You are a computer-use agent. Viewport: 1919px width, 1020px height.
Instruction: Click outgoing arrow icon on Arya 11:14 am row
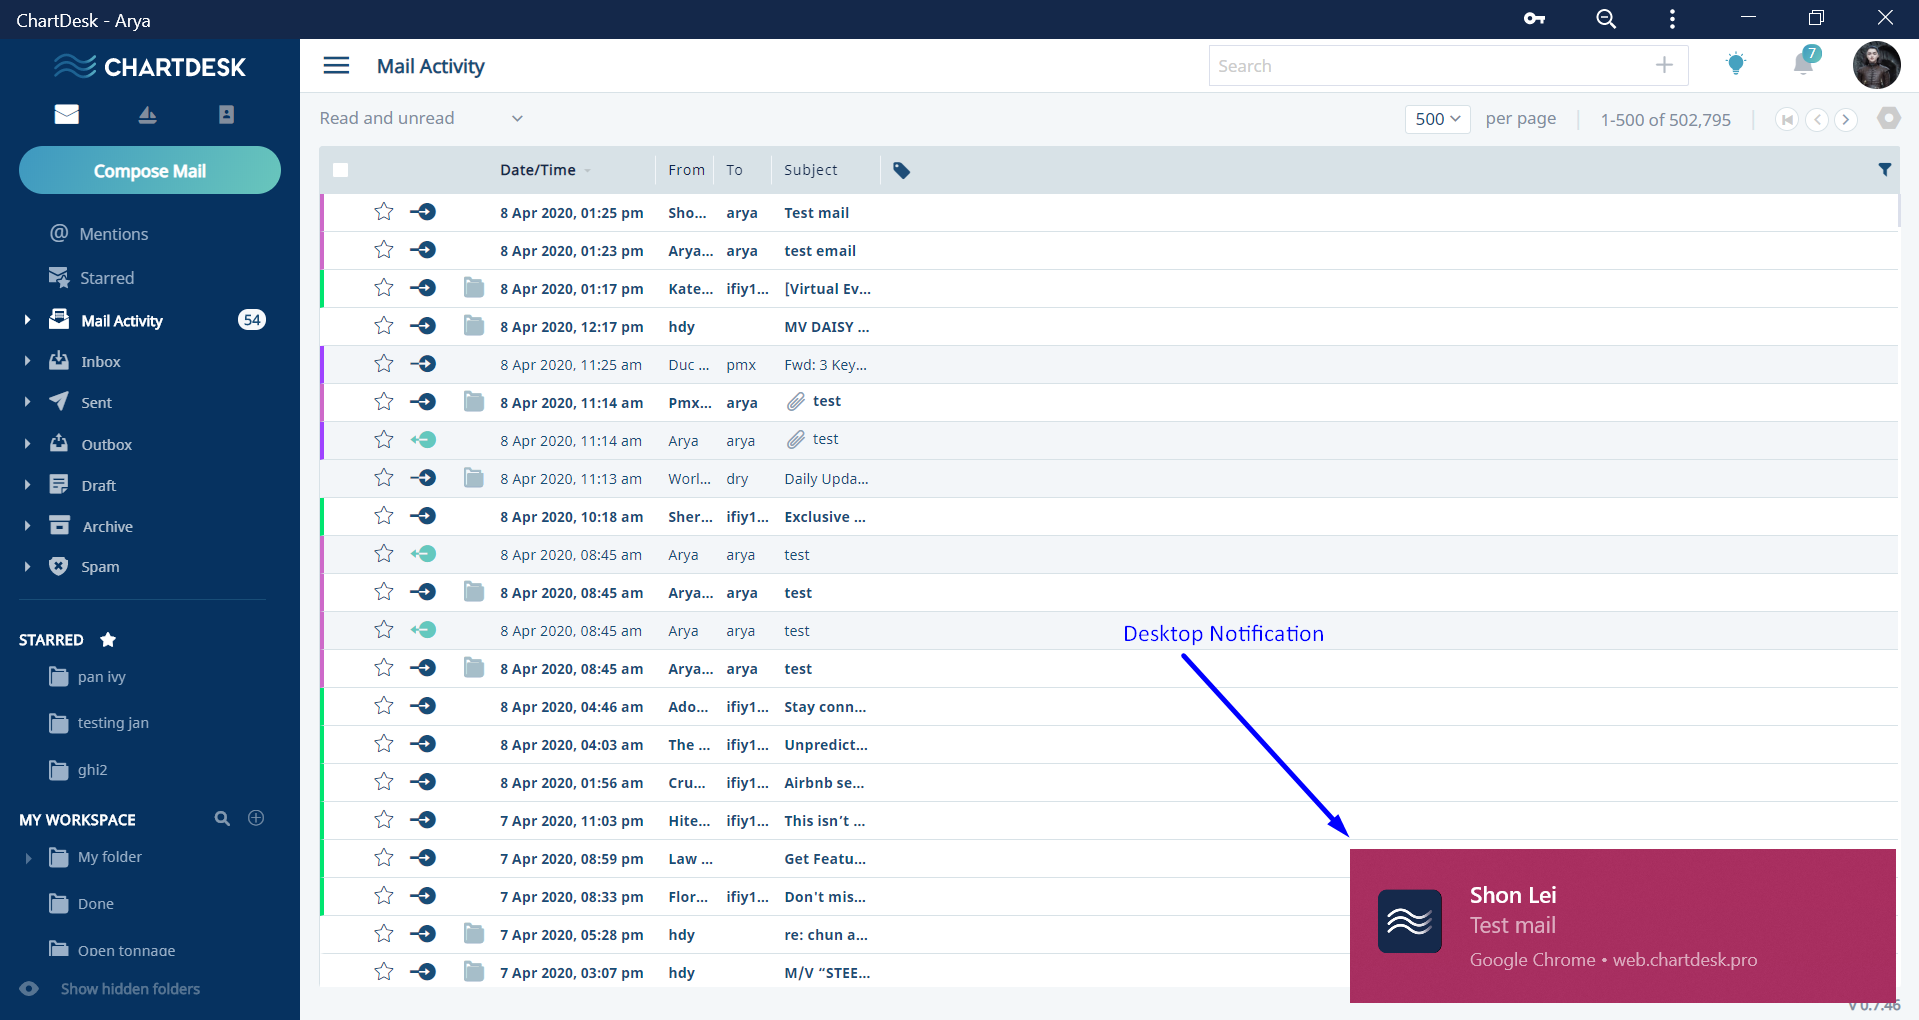click(x=423, y=440)
